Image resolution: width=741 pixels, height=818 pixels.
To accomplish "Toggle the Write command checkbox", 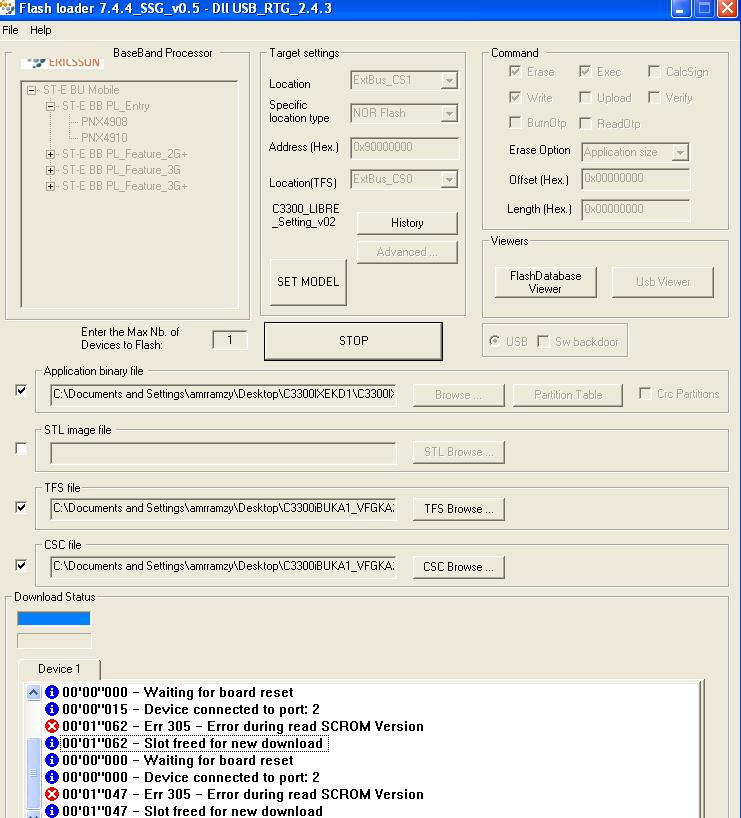I will (x=515, y=97).
